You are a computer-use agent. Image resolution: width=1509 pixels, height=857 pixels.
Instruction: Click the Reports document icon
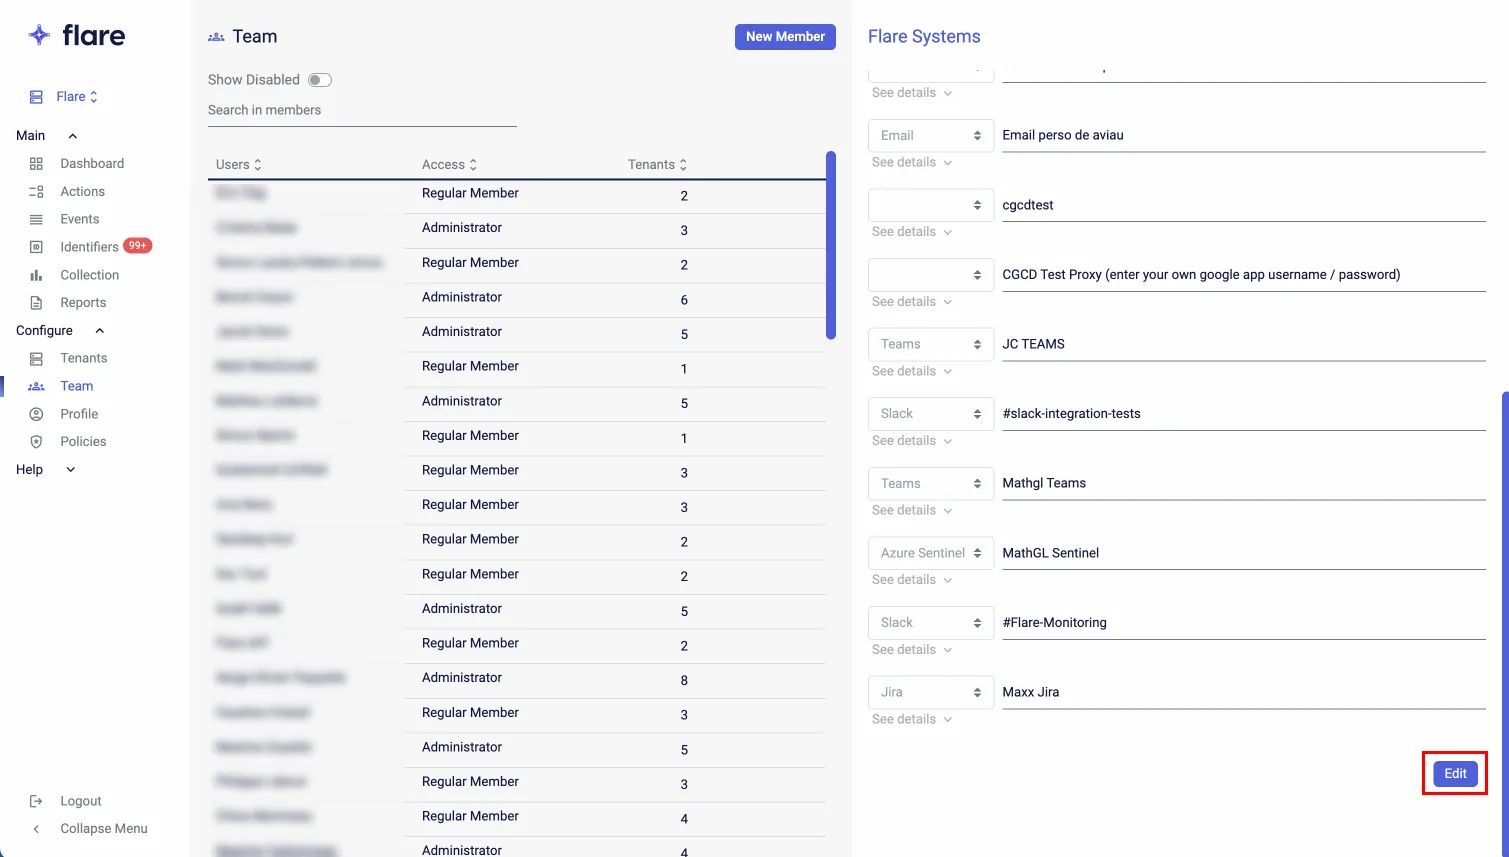[x=36, y=303]
